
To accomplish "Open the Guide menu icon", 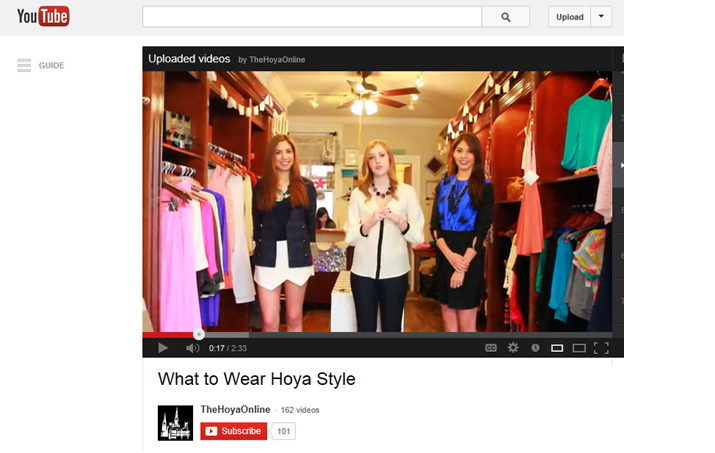I will (24, 65).
